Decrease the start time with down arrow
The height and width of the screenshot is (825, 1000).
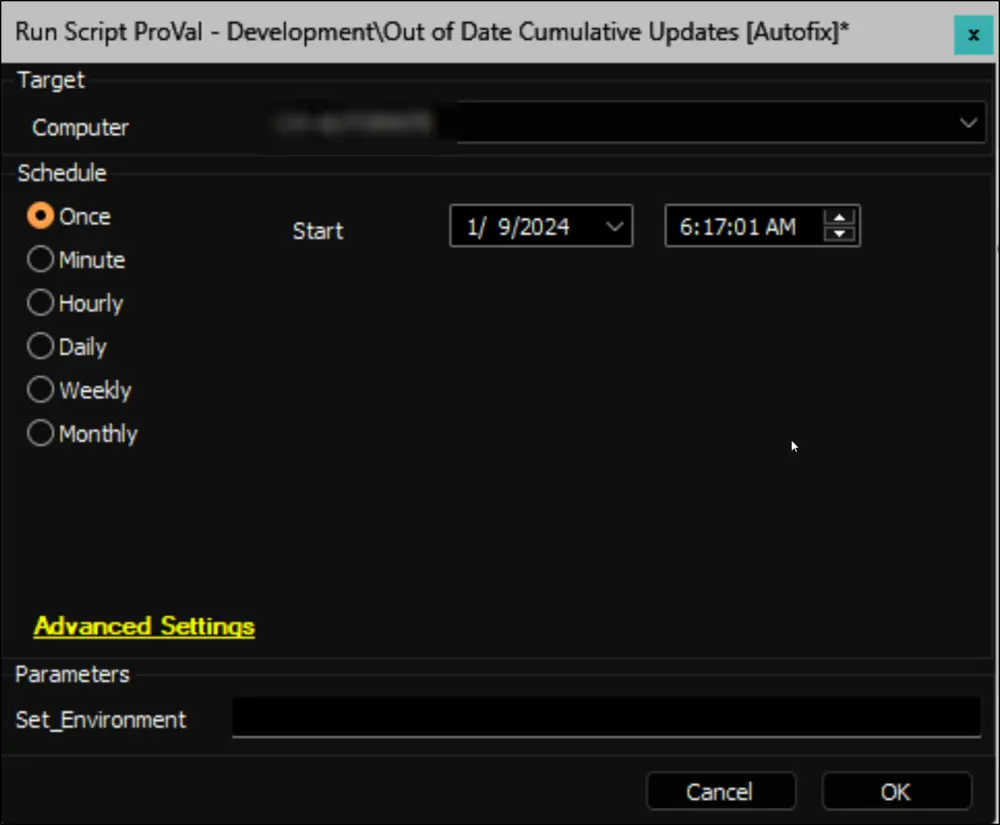[839, 233]
